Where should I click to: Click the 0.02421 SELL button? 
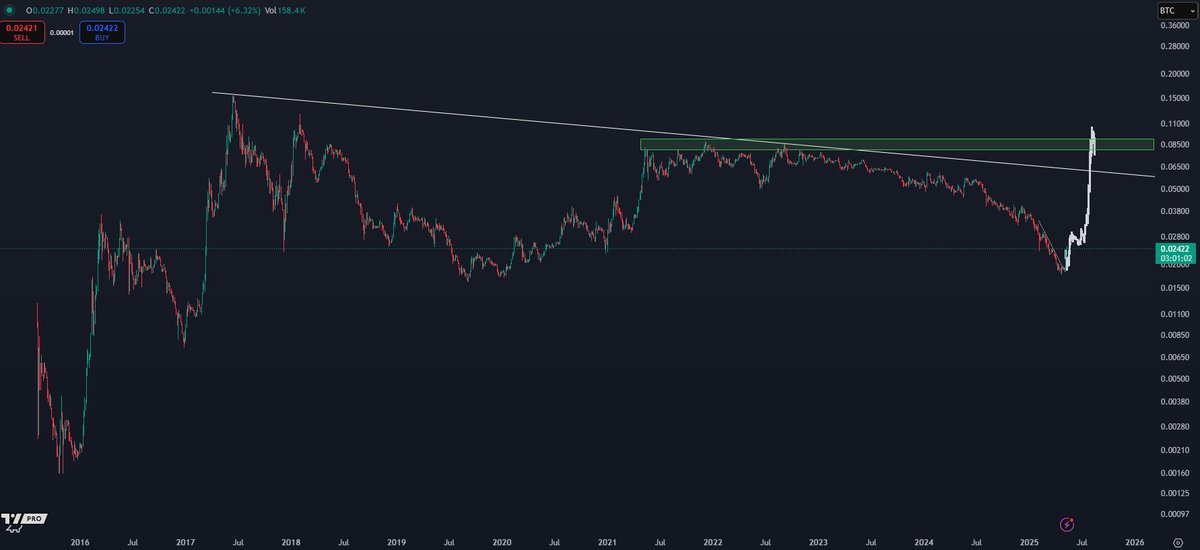coord(22,31)
